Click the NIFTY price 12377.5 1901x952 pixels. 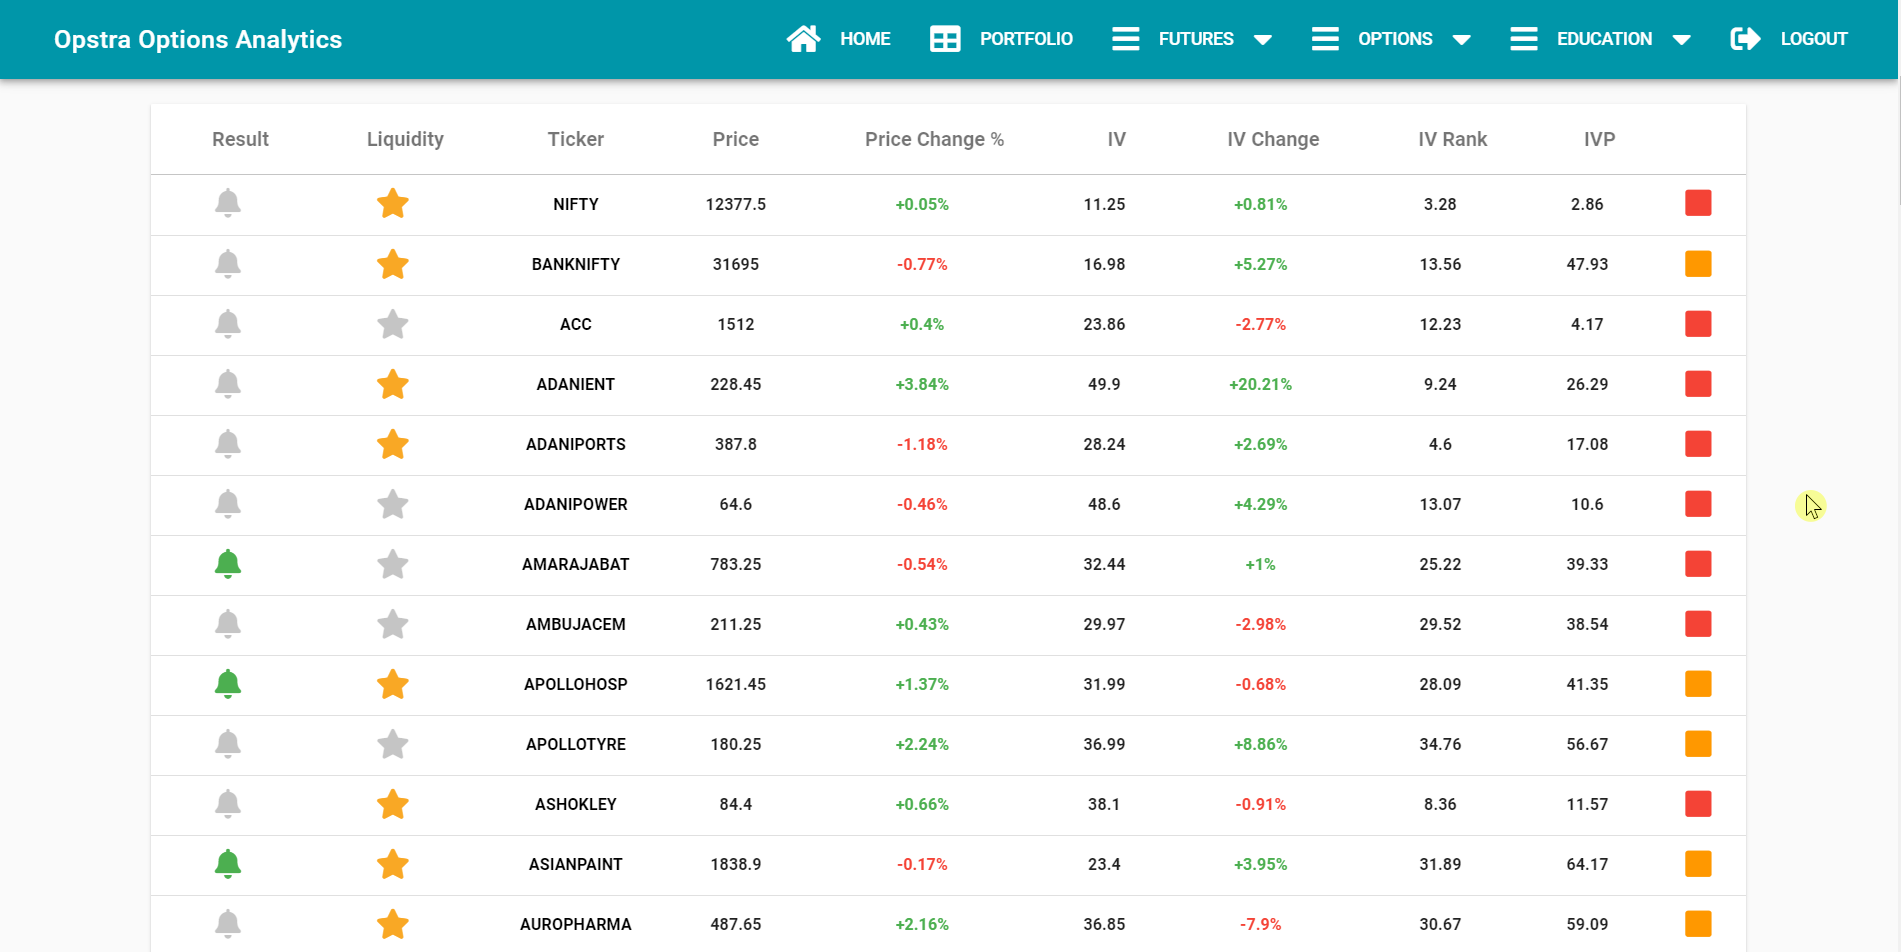[736, 204]
